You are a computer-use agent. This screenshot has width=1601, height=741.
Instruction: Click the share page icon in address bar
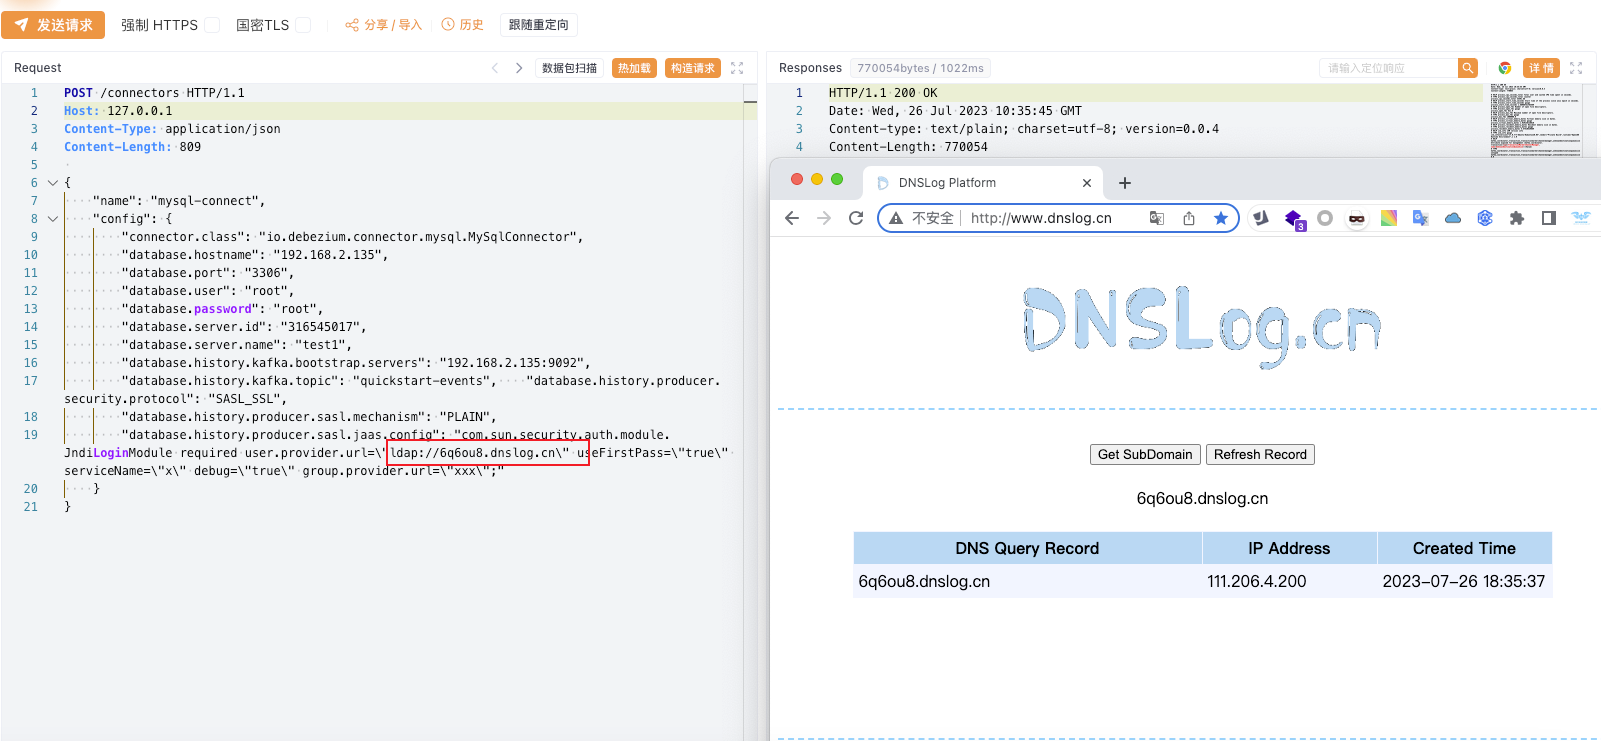point(1189,218)
